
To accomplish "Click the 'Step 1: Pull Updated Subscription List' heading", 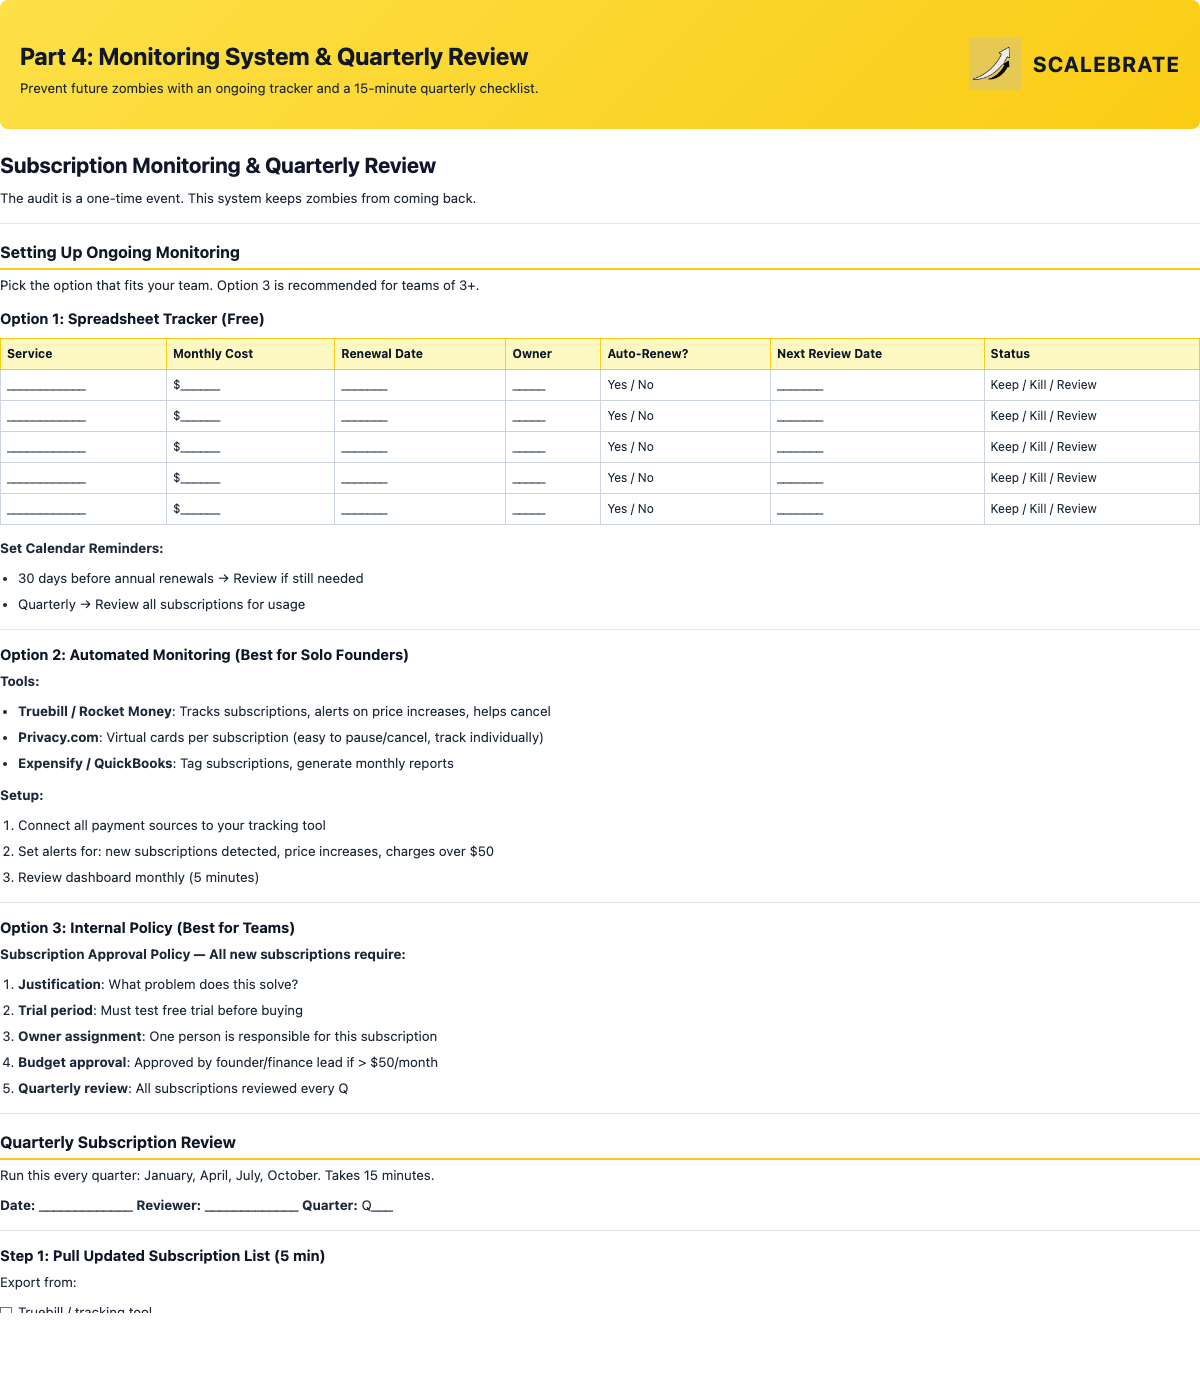I will [x=163, y=1256].
